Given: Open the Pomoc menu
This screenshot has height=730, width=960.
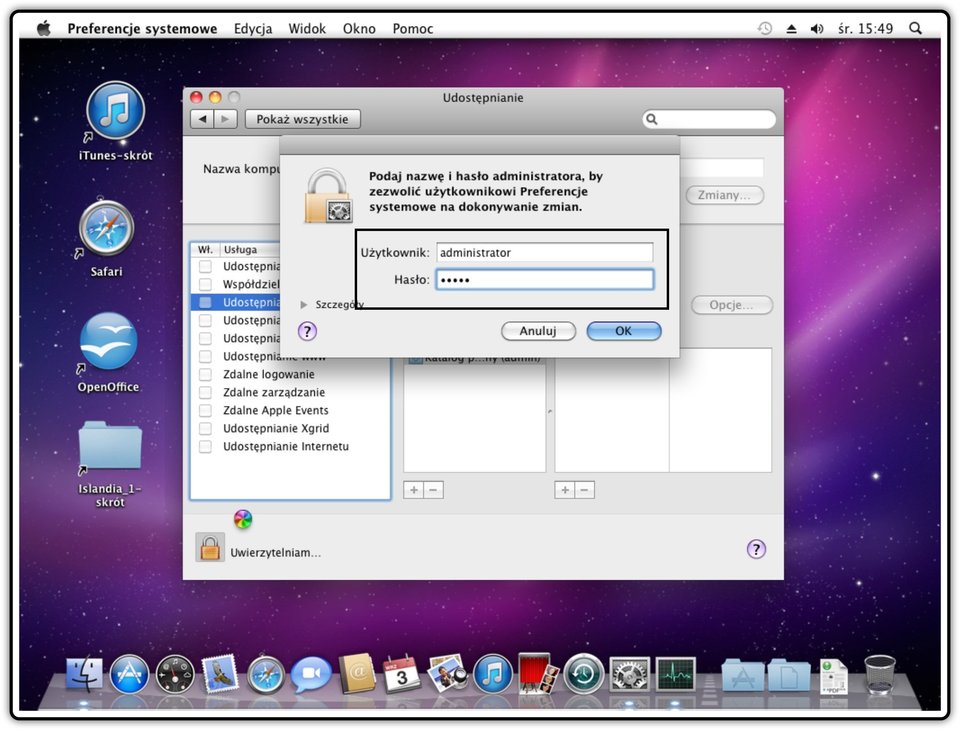Looking at the screenshot, I should [x=413, y=29].
